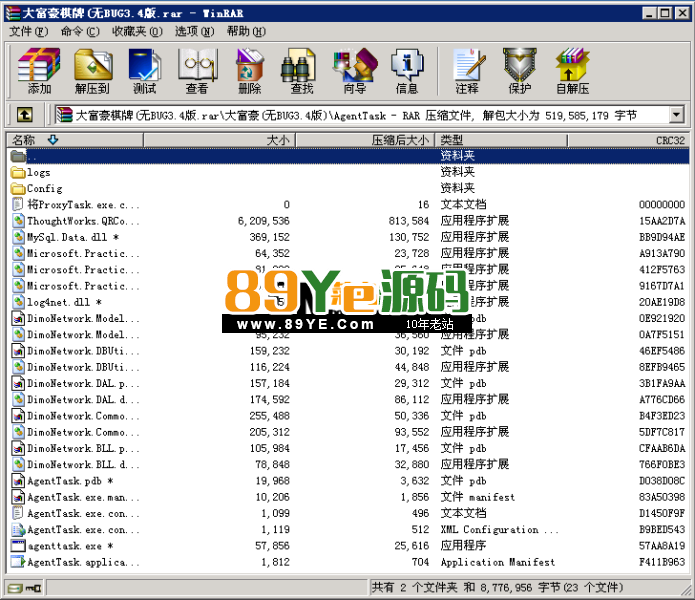695x600 pixels.
Task: Click the 测试 (Test) toolbar icon
Action: [144, 71]
